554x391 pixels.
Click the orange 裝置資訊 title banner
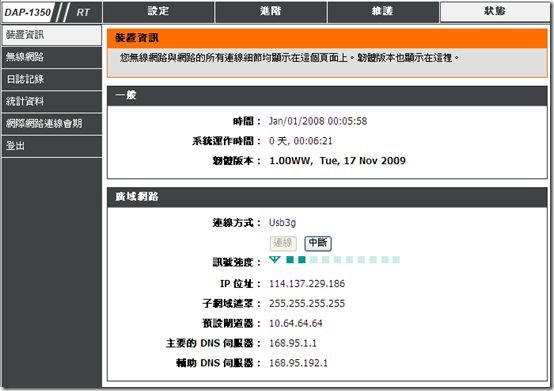327,38
